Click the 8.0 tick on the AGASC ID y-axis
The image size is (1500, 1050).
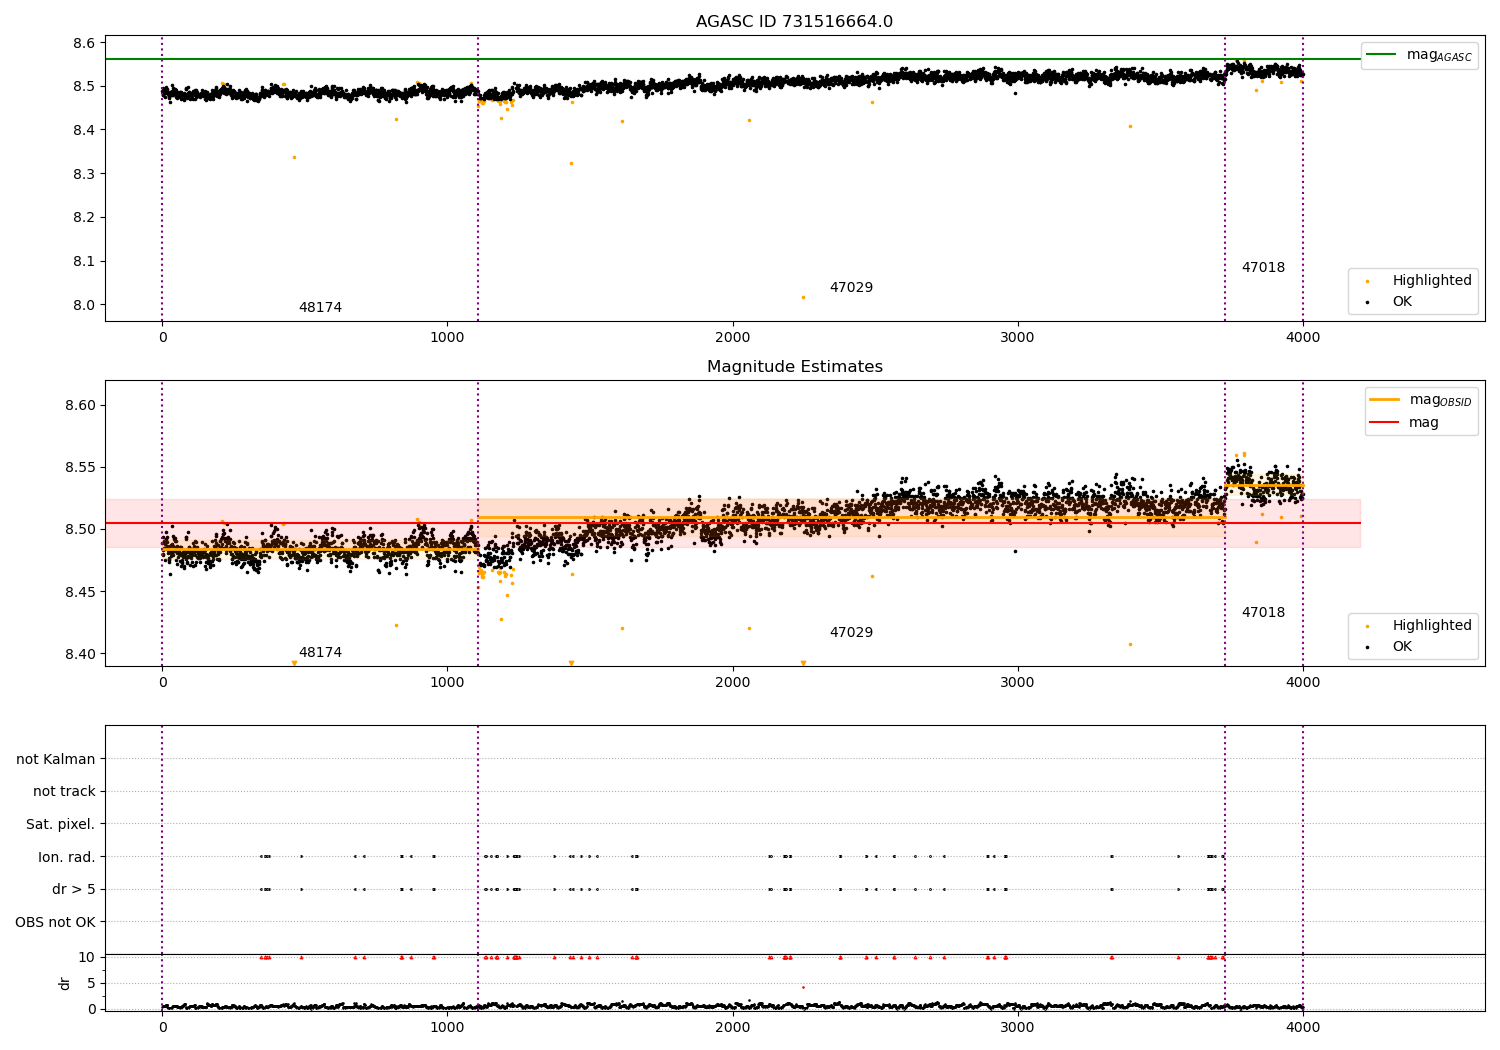83,305
